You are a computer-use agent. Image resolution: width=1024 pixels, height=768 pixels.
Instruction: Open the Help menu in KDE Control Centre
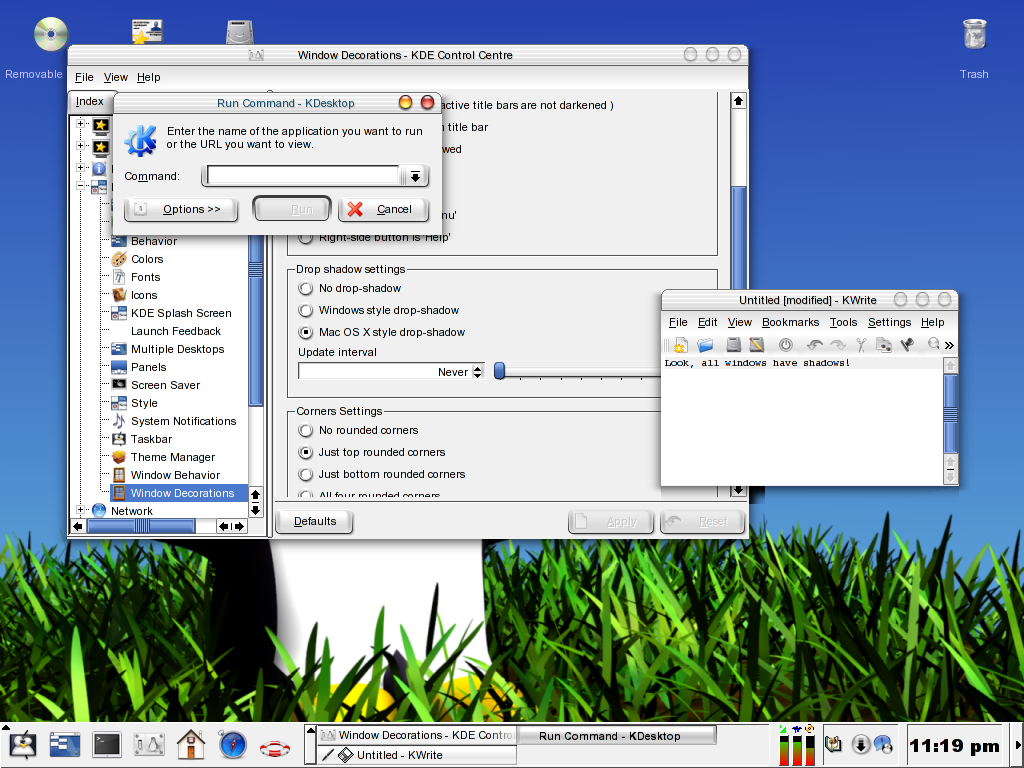pos(148,77)
